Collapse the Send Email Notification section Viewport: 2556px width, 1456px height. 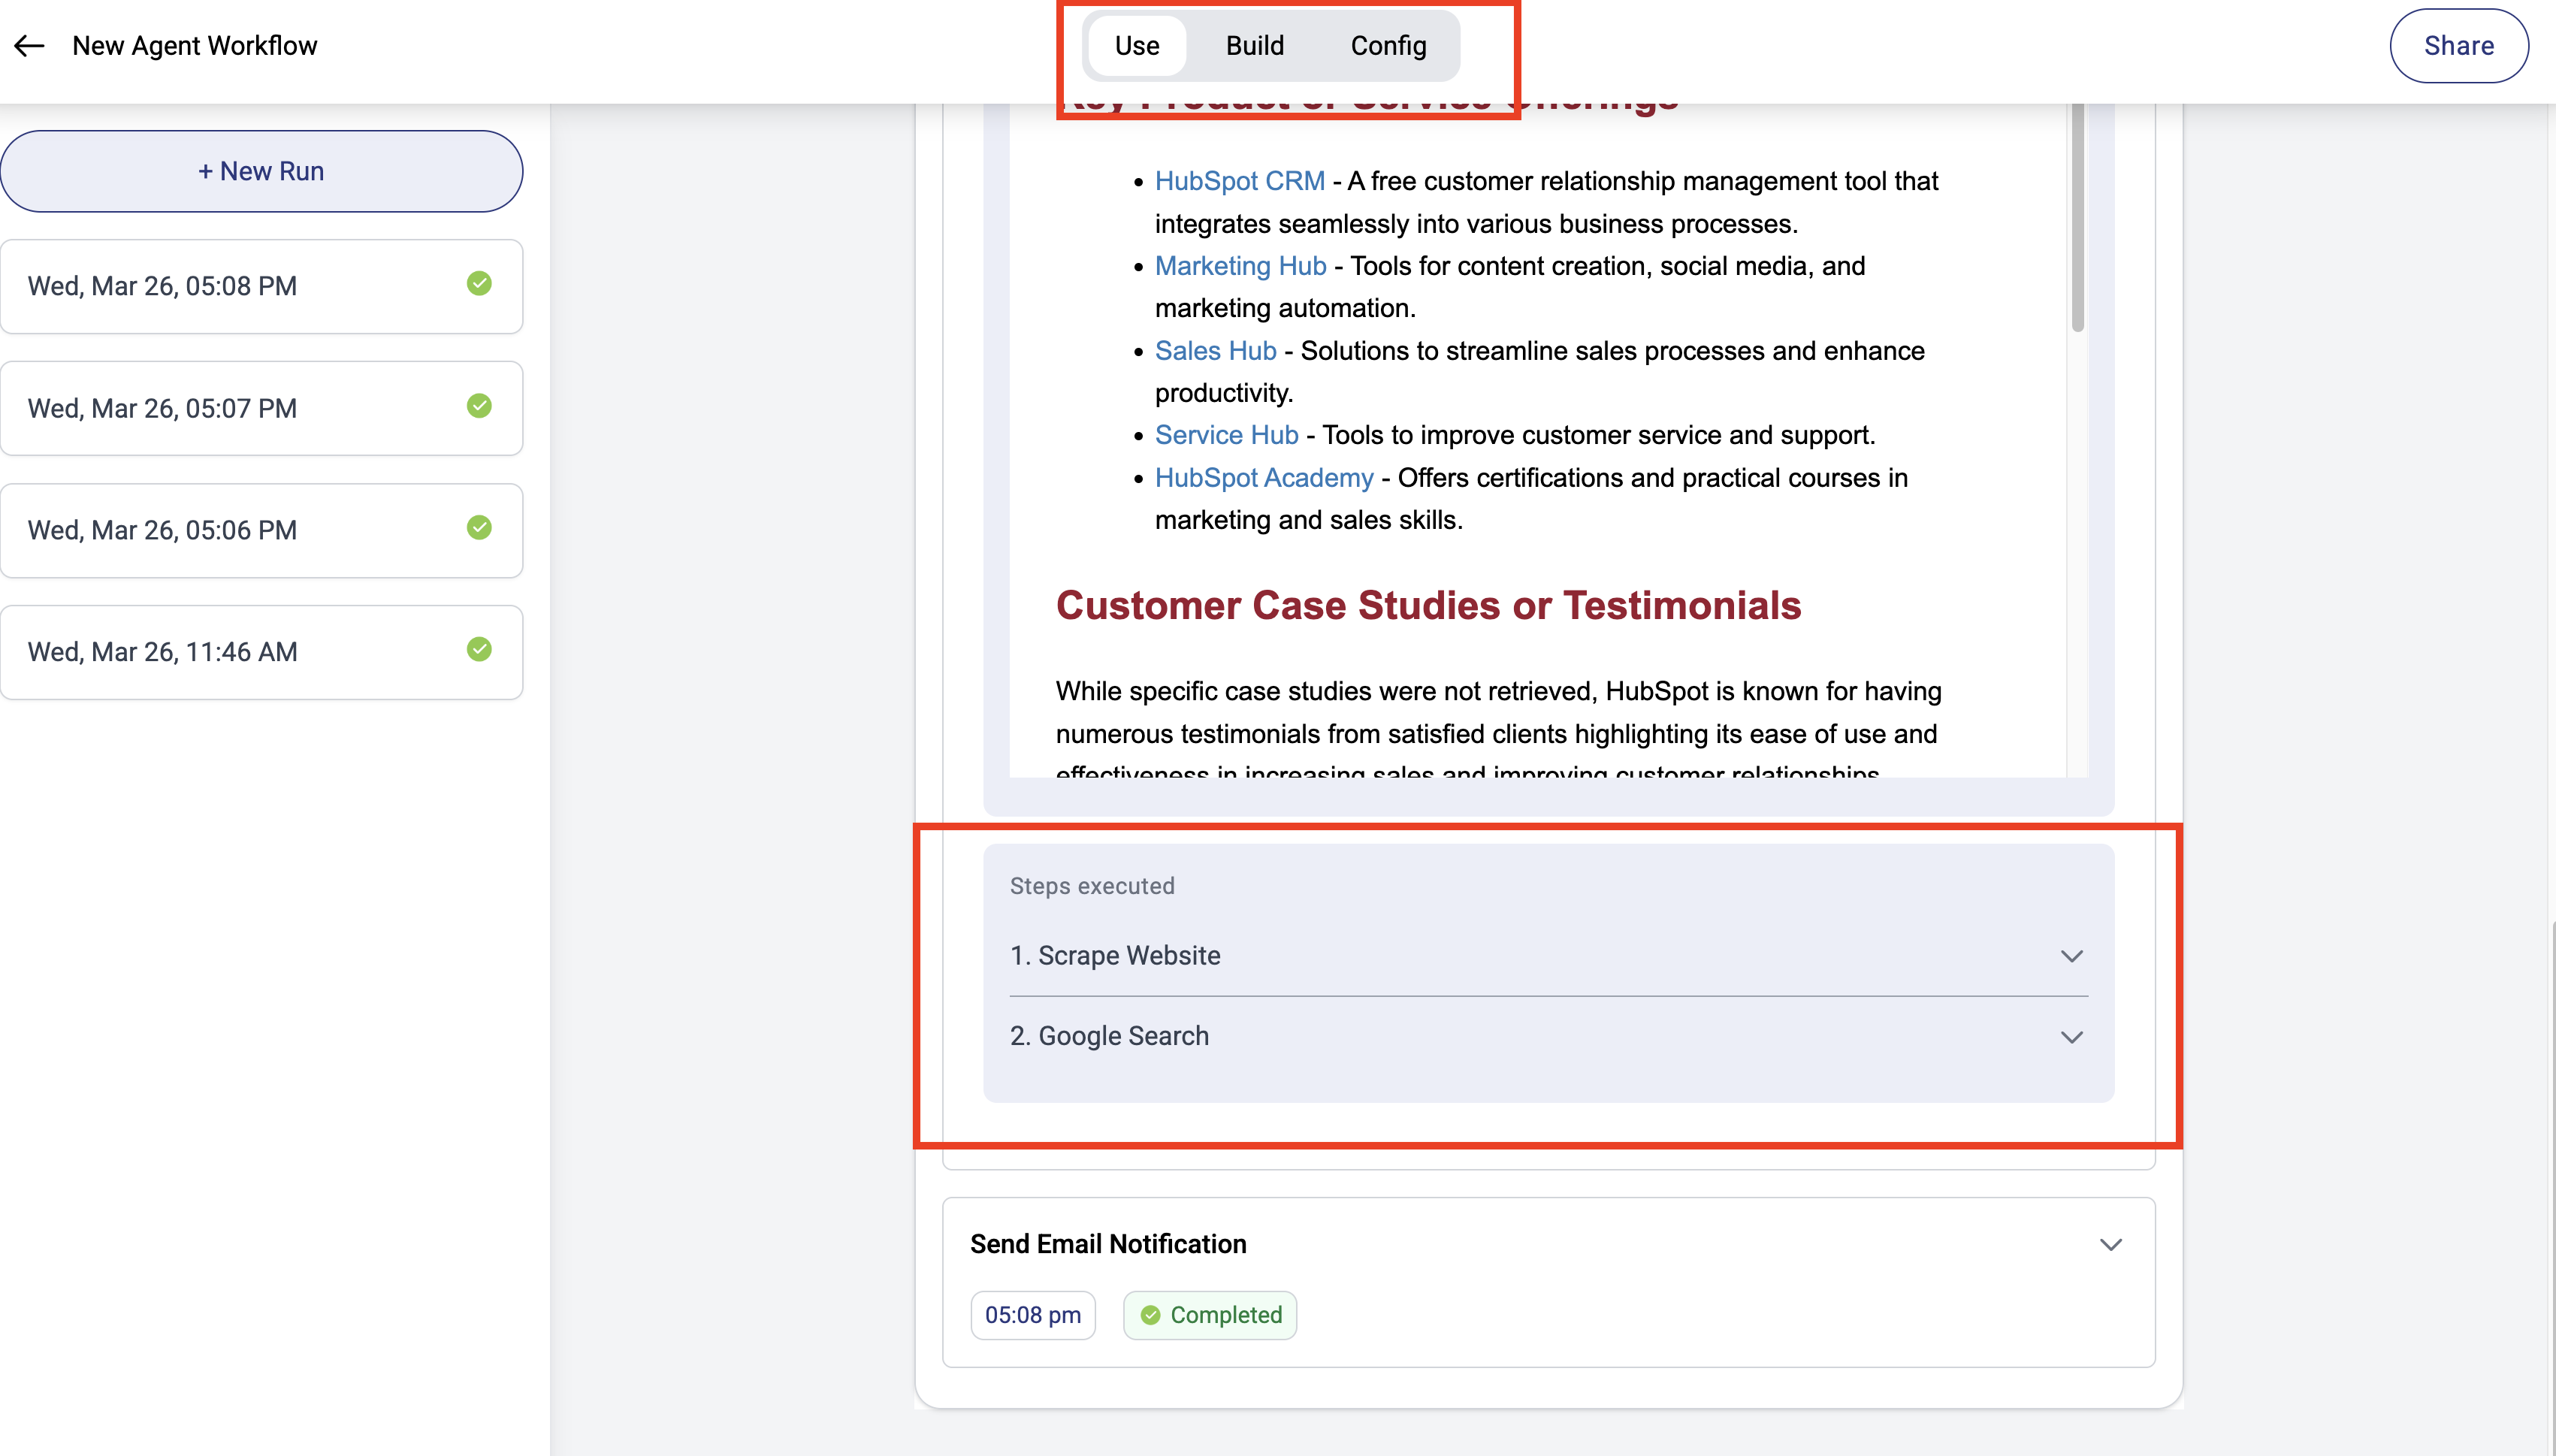(x=2110, y=1245)
